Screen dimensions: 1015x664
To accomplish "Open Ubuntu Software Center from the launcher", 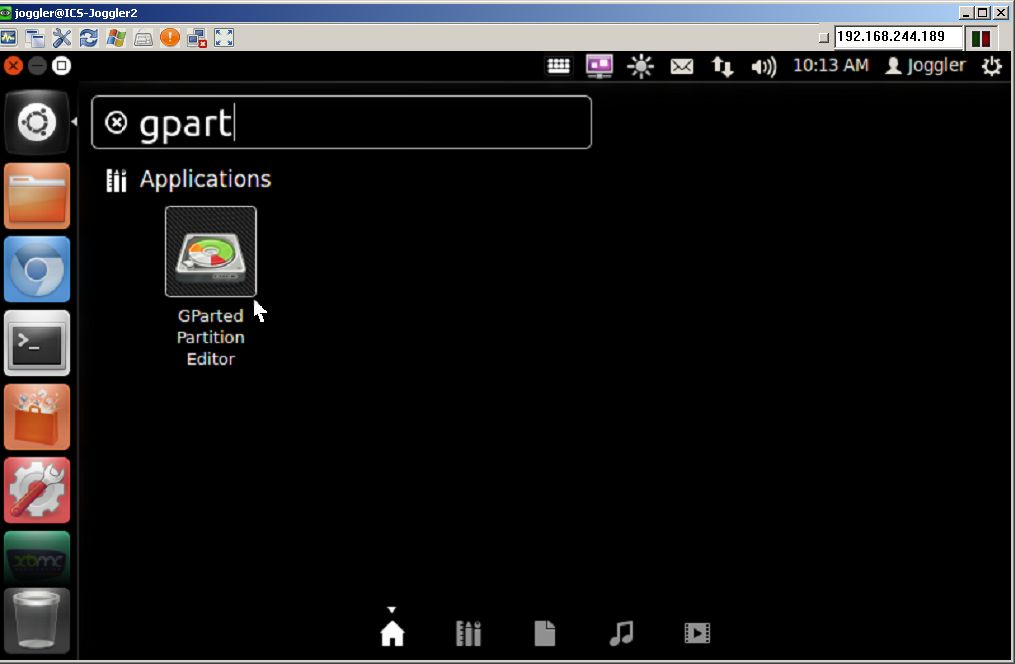I will pyautogui.click(x=37, y=417).
